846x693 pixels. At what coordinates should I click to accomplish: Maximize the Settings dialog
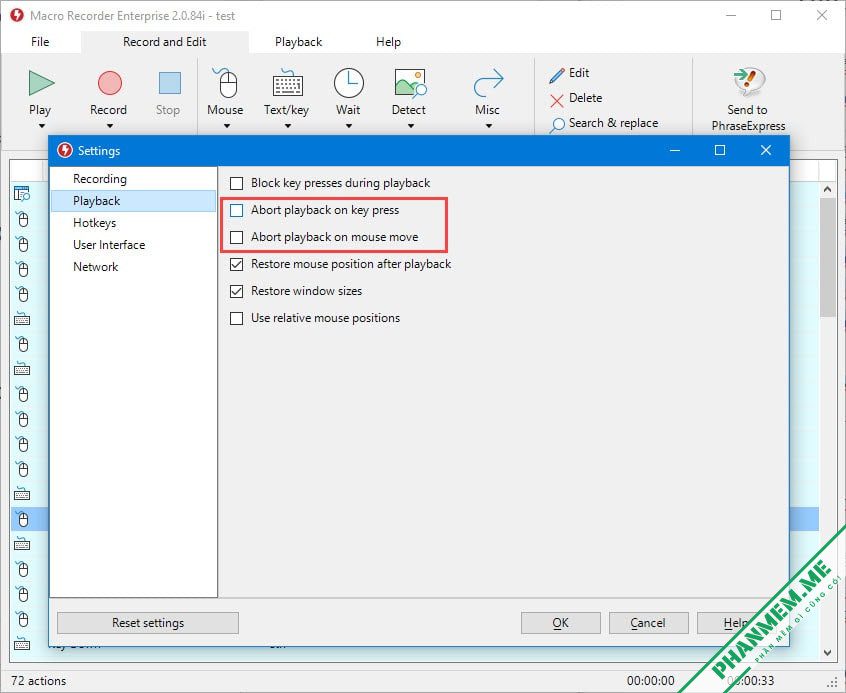click(x=720, y=150)
